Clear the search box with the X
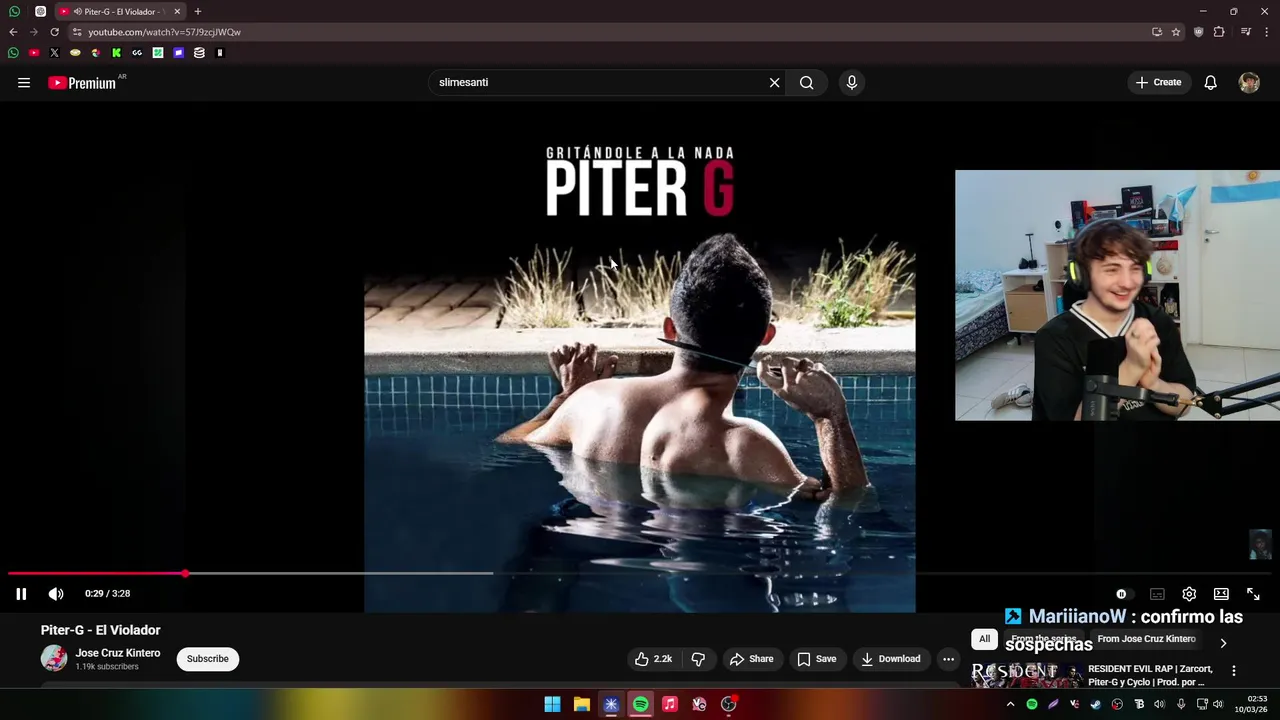This screenshot has width=1280, height=720. (x=774, y=83)
